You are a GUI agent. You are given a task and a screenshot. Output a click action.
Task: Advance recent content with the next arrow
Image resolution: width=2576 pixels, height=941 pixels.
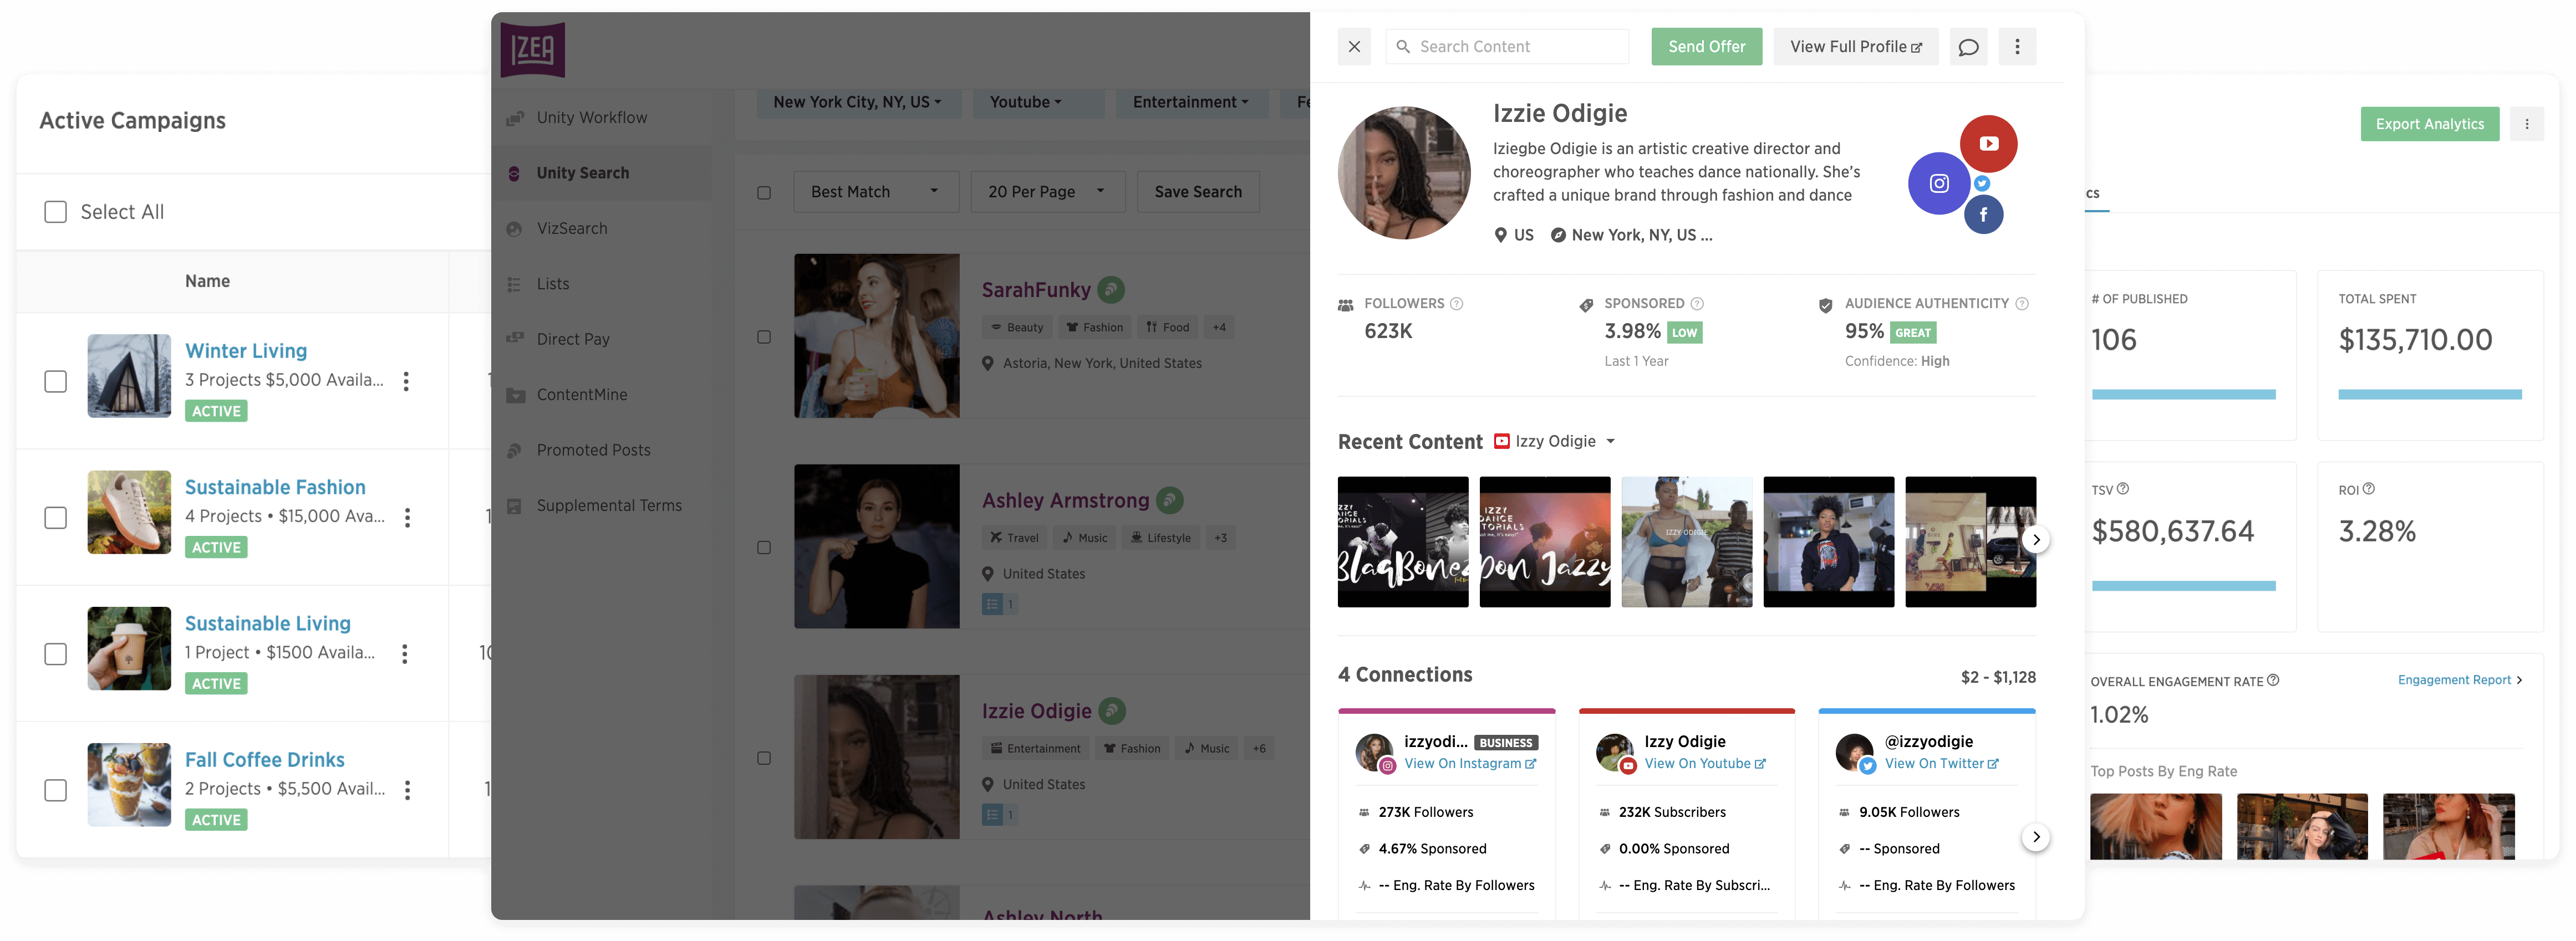tap(2035, 540)
